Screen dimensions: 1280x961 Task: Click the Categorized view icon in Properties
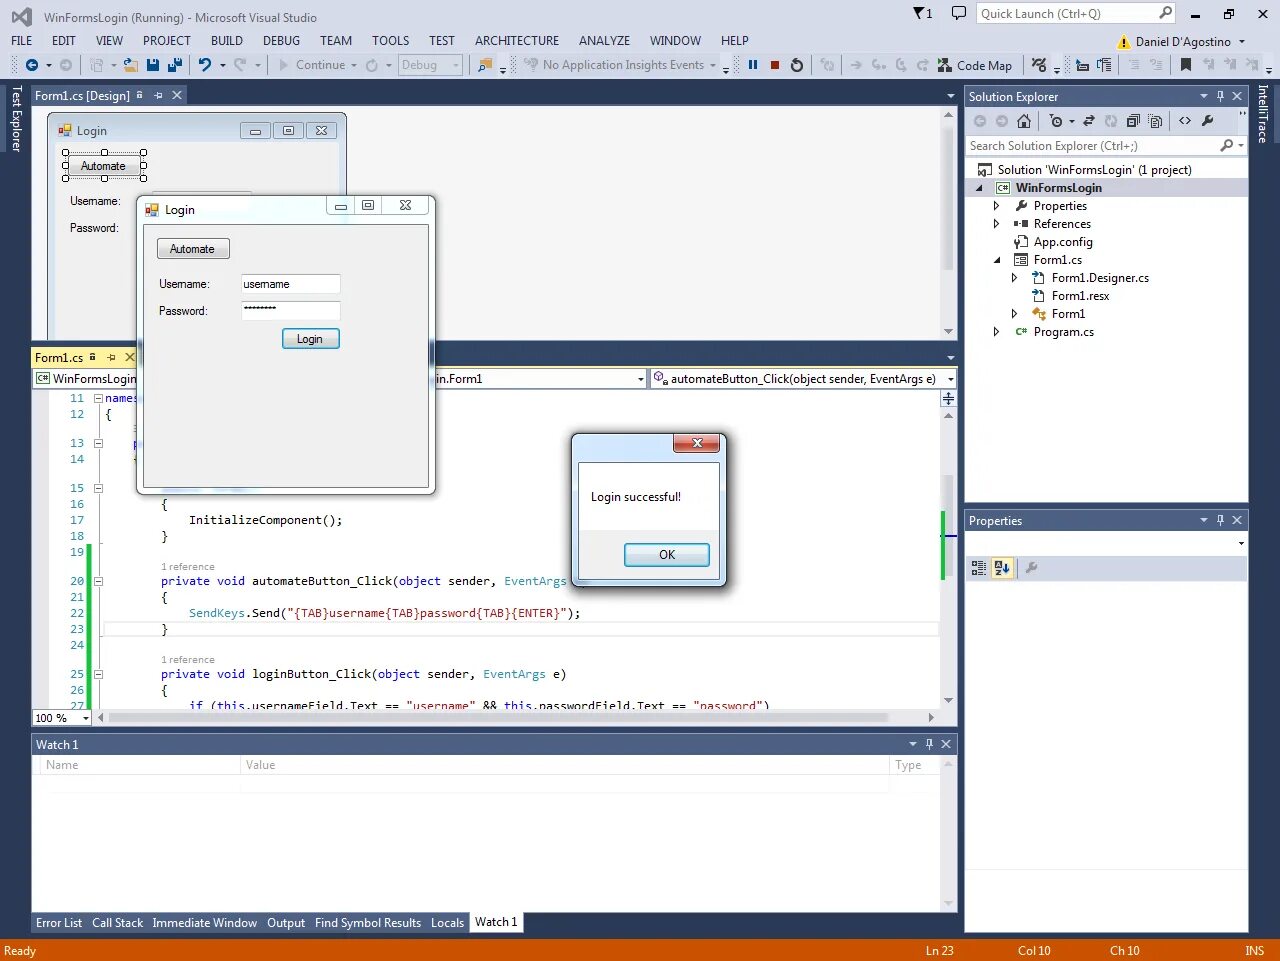coord(979,568)
